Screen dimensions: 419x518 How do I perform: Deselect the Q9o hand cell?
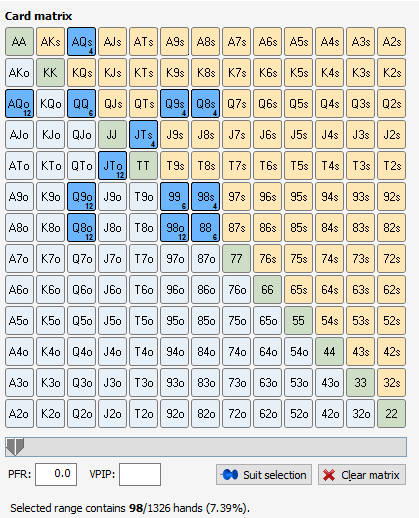pyautogui.click(x=81, y=197)
